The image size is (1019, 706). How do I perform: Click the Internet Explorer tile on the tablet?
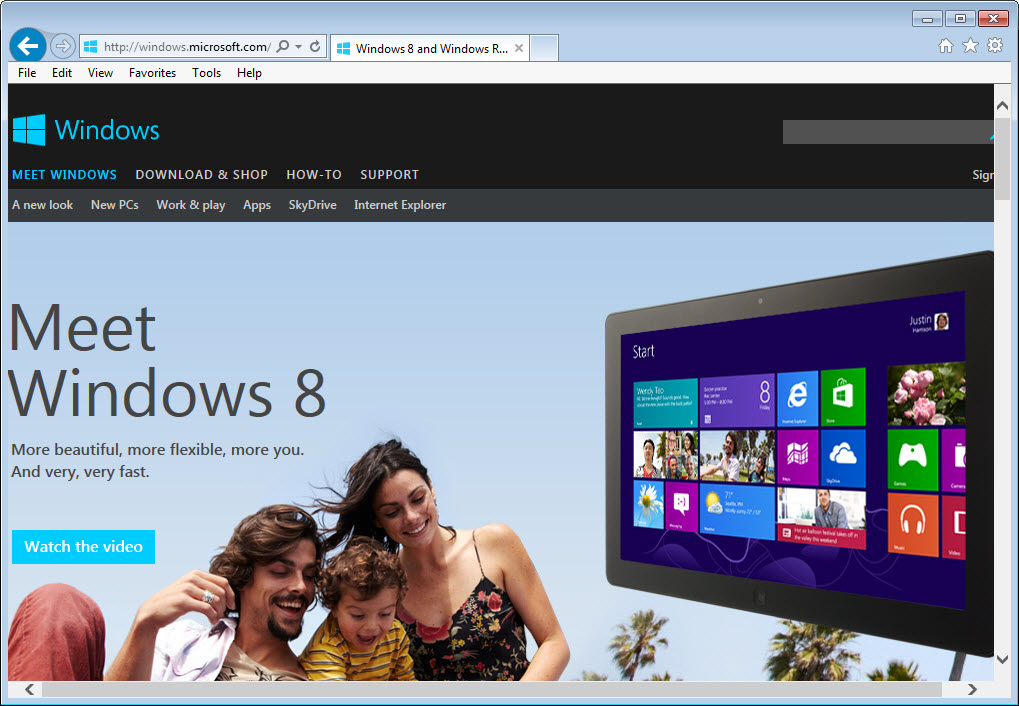click(797, 399)
